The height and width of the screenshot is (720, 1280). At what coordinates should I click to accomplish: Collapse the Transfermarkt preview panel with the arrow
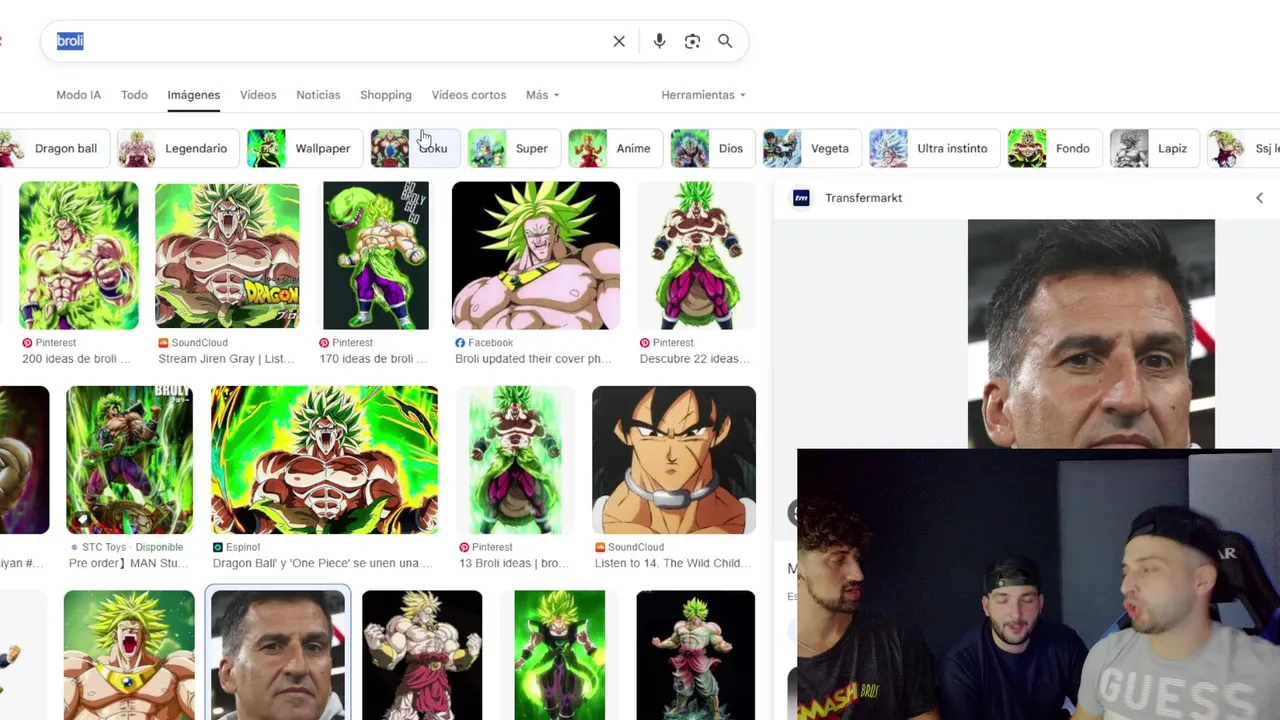(x=1259, y=198)
